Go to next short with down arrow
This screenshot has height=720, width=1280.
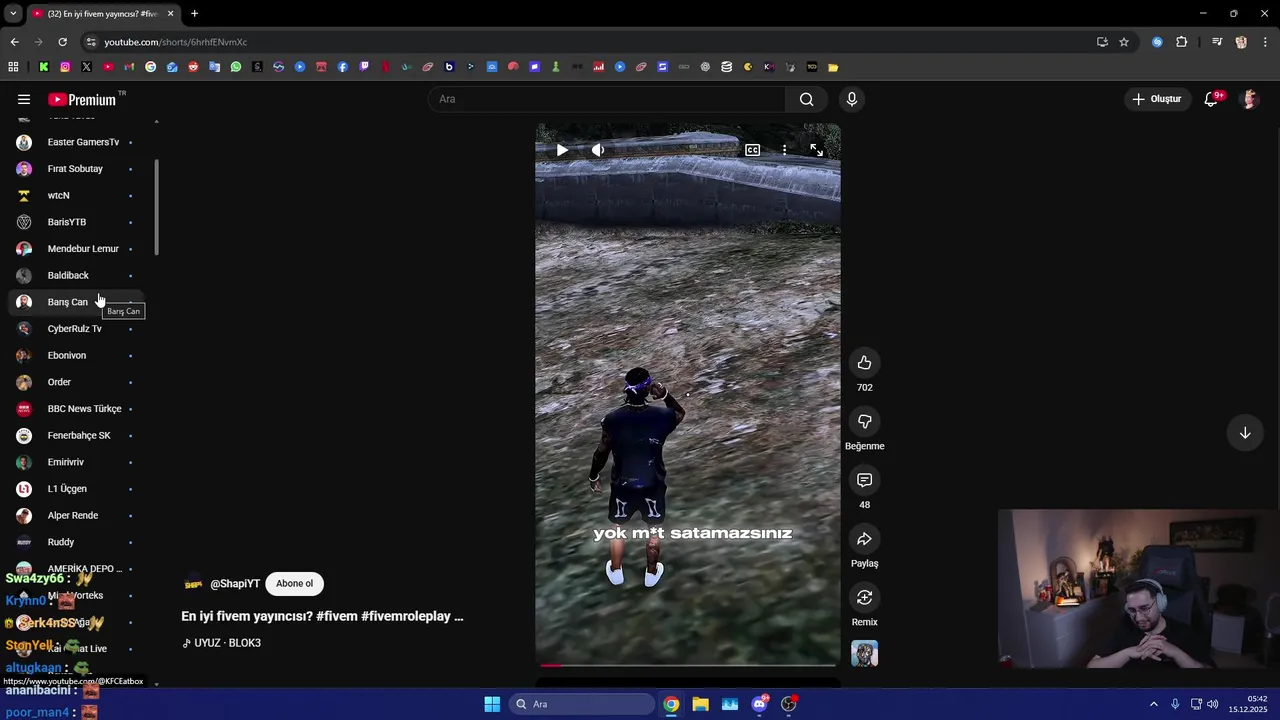[1245, 433]
